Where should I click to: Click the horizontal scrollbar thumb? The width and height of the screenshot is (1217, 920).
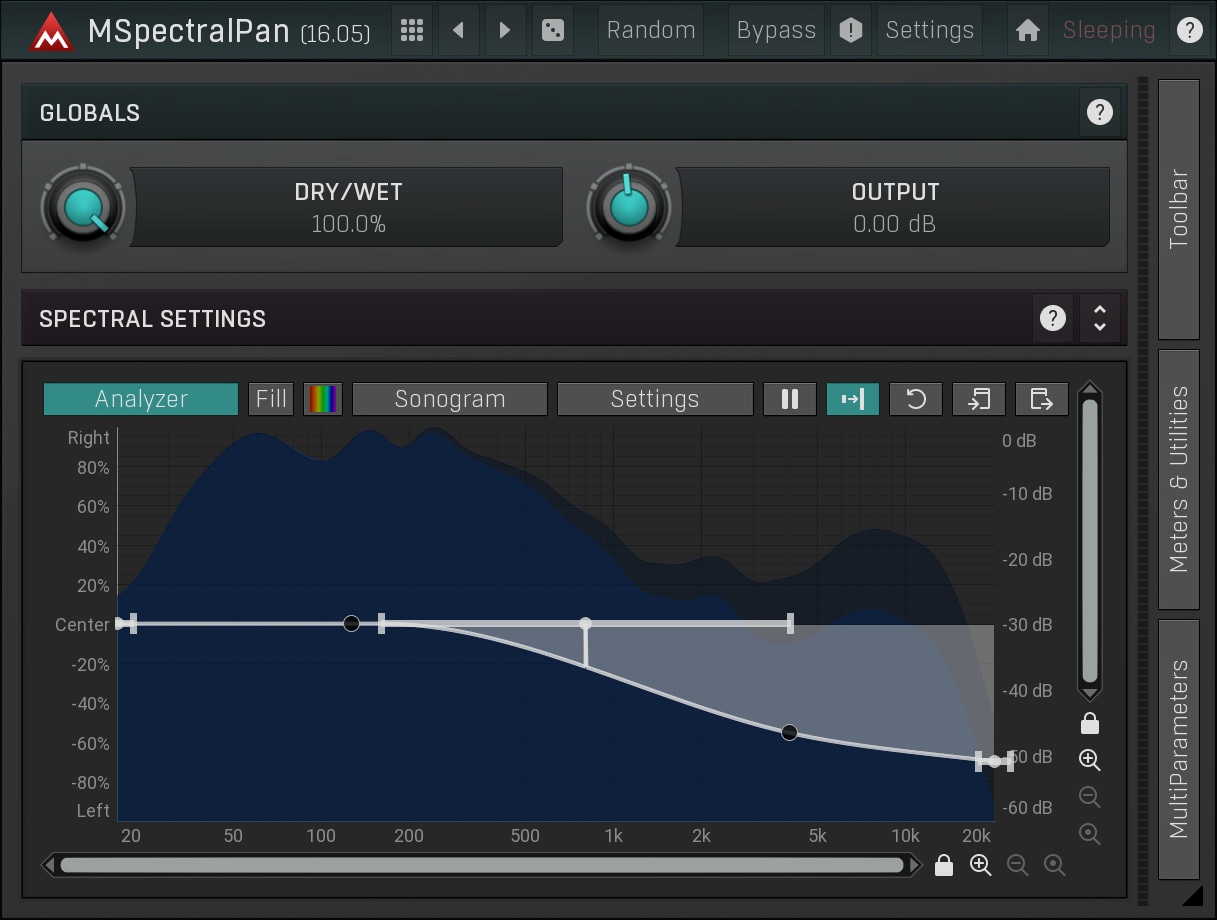pyautogui.click(x=481, y=865)
